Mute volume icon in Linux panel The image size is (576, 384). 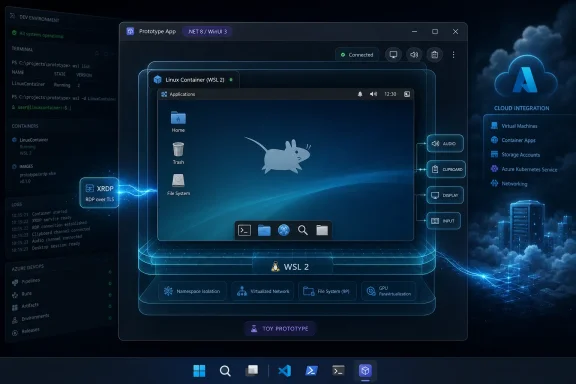[x=374, y=94]
